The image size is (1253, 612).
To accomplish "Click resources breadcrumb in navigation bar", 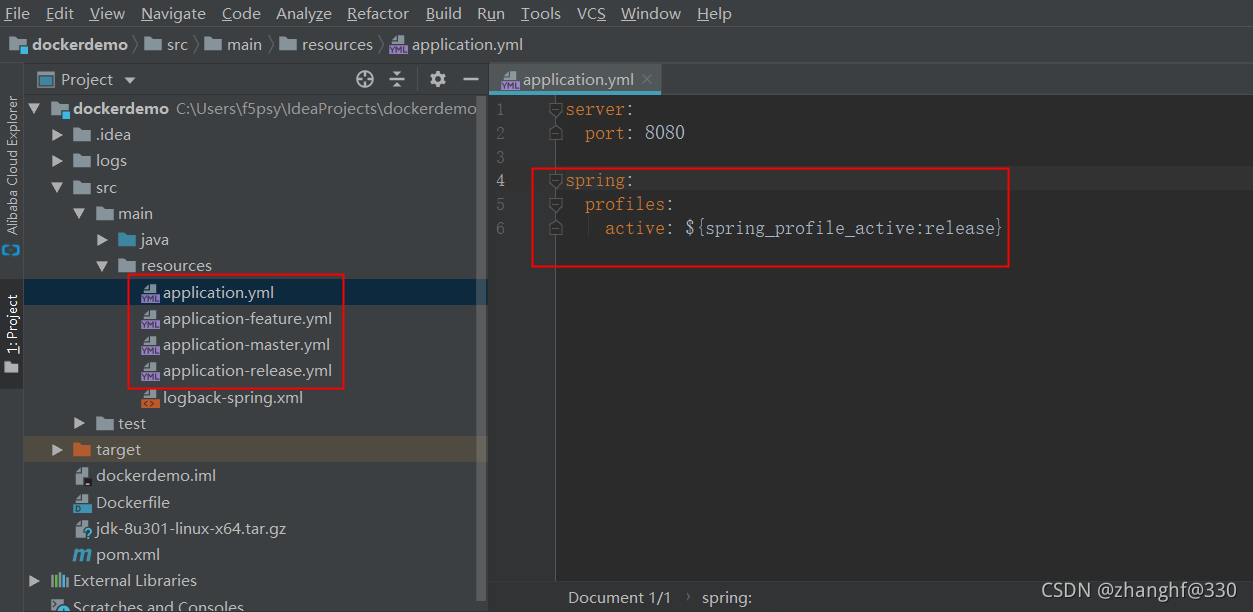I will [326, 44].
